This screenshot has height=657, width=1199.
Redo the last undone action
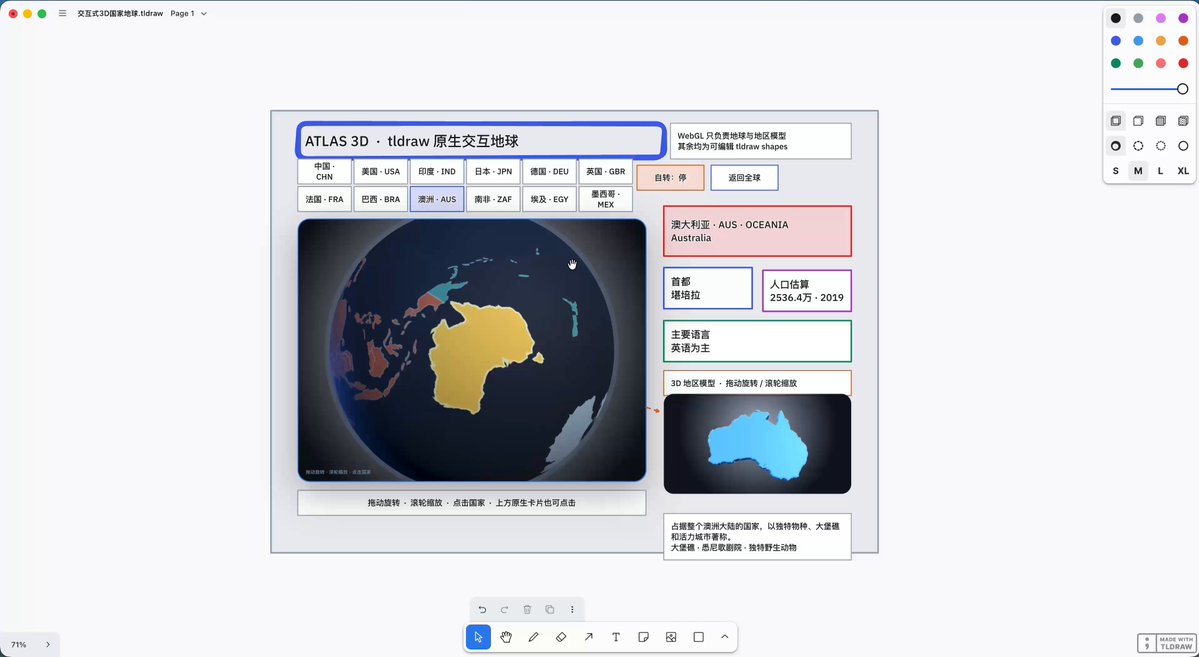coord(504,610)
